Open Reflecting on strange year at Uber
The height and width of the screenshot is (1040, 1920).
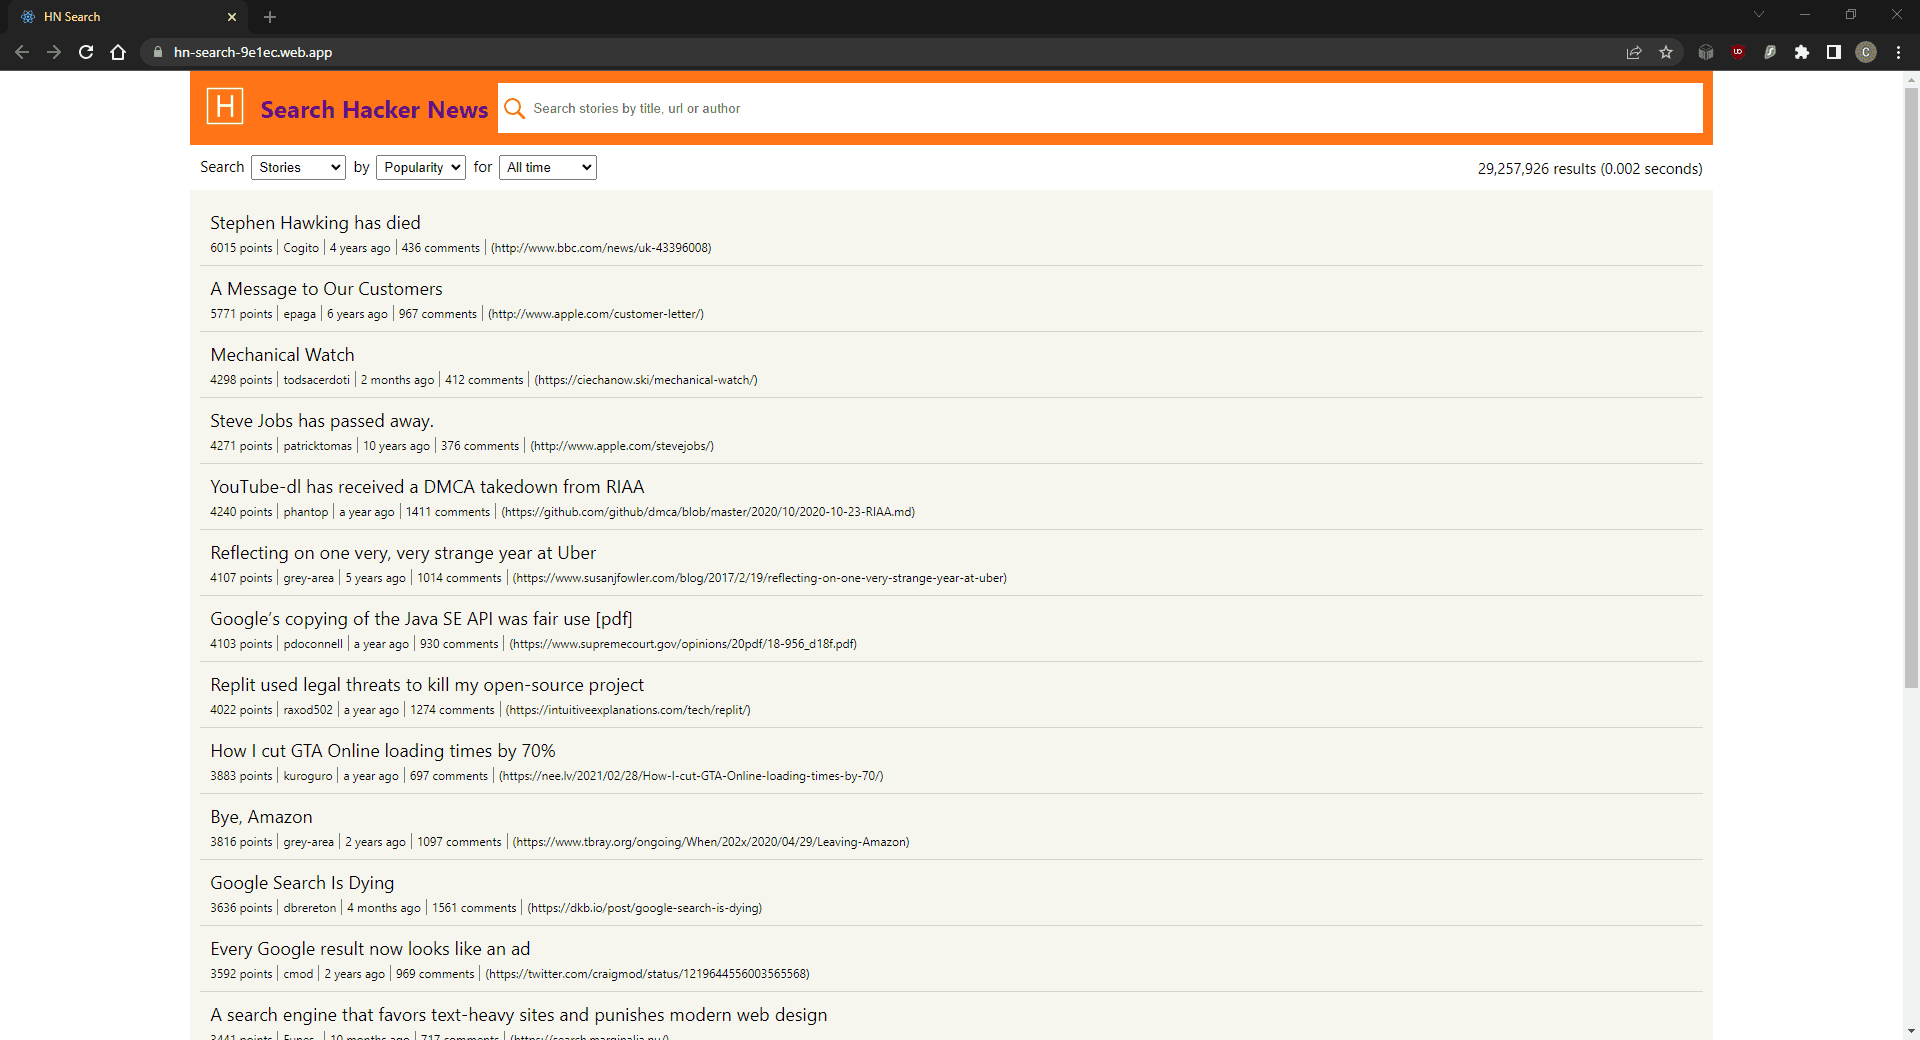(403, 553)
